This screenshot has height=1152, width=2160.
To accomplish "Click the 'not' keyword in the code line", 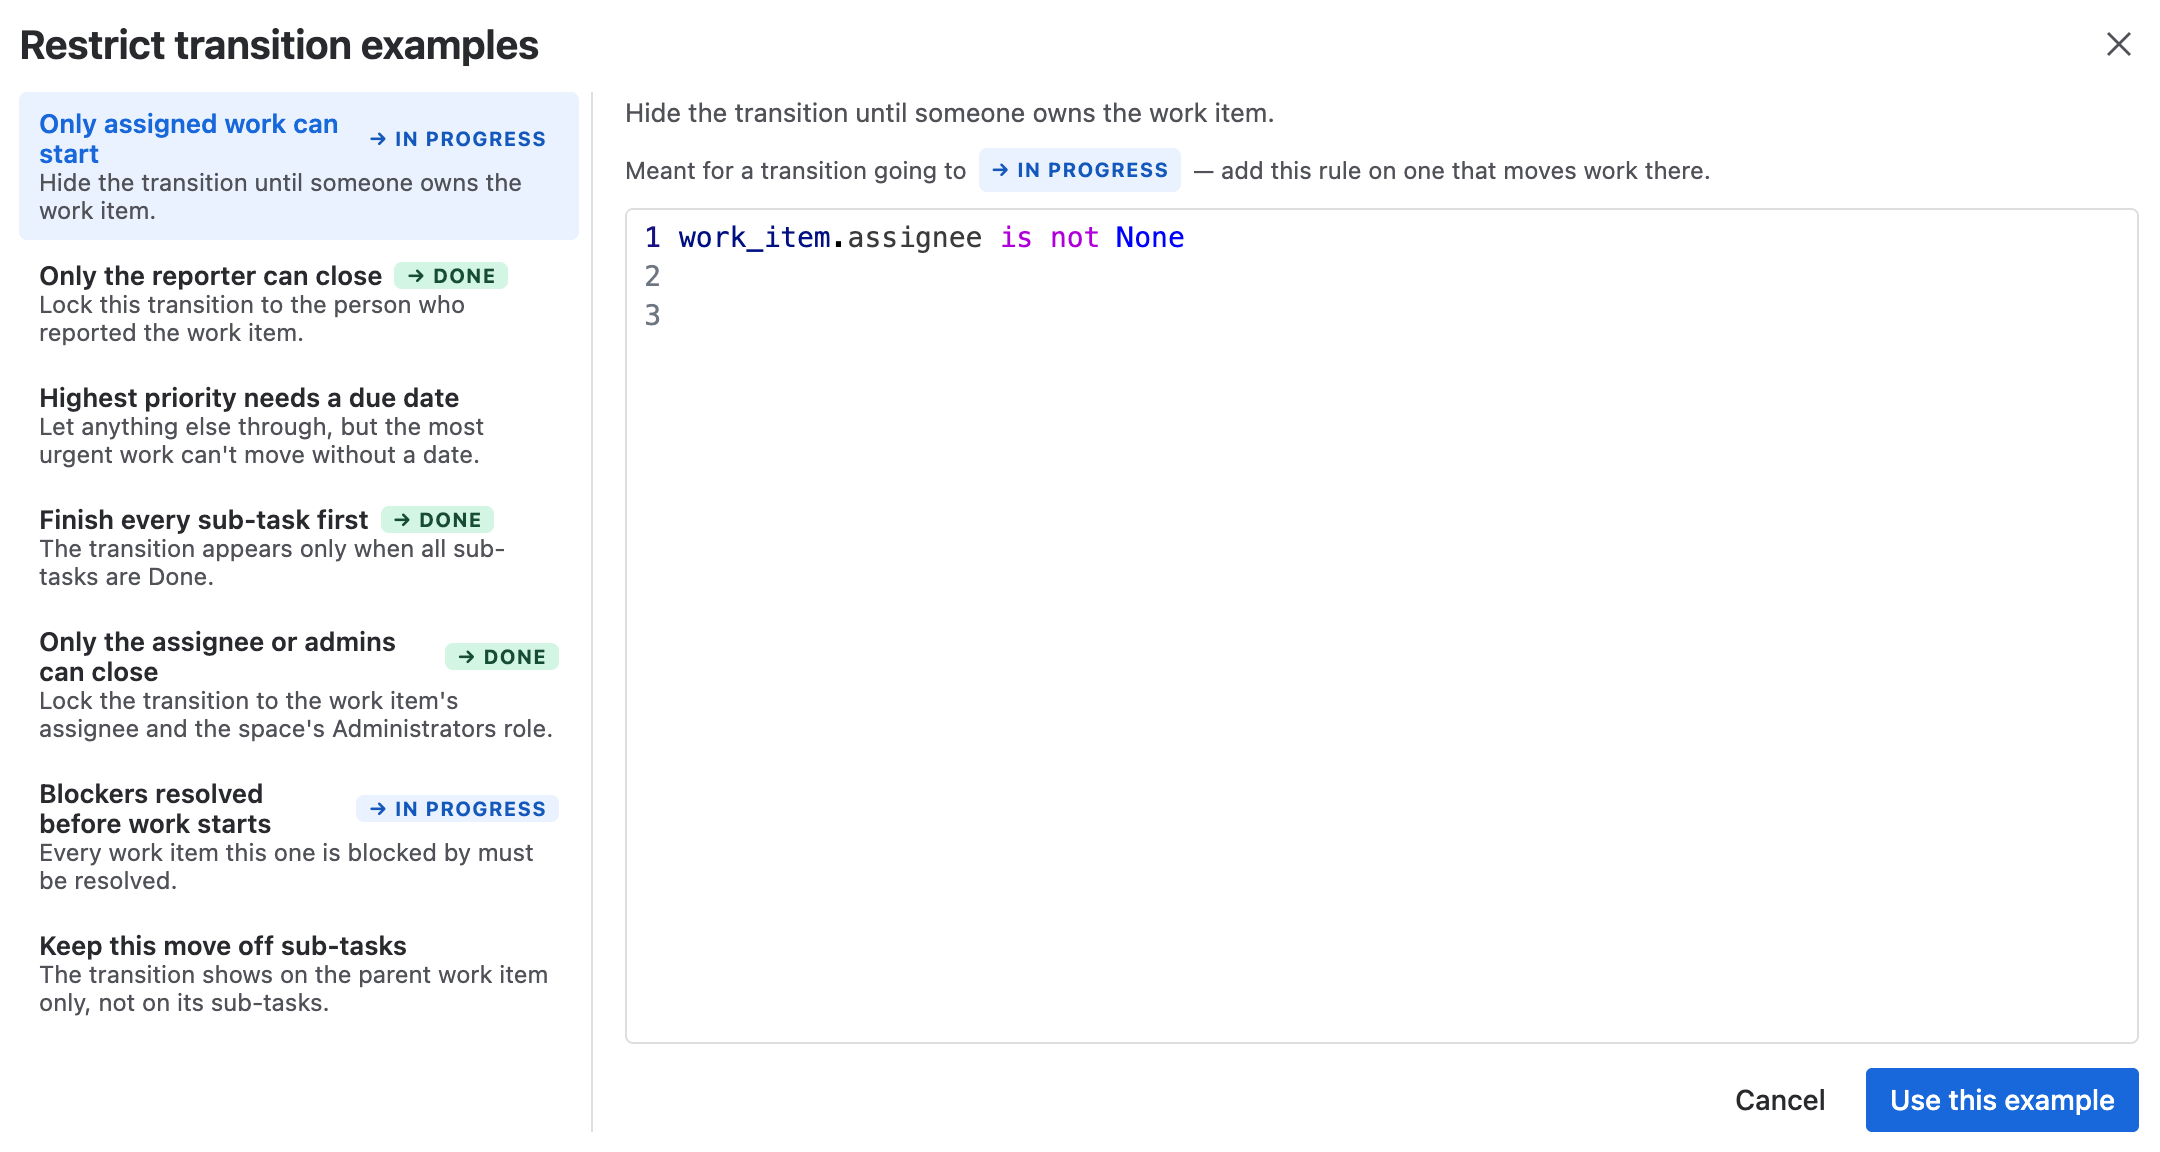I will [1075, 238].
